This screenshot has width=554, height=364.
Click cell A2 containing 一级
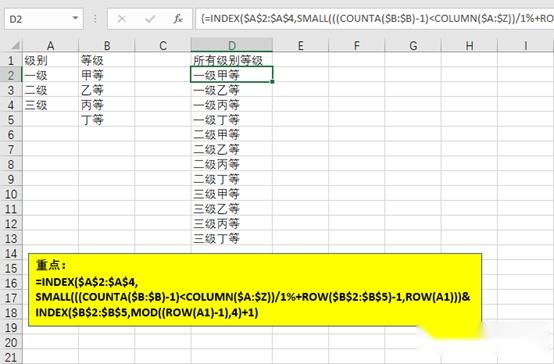(x=51, y=75)
